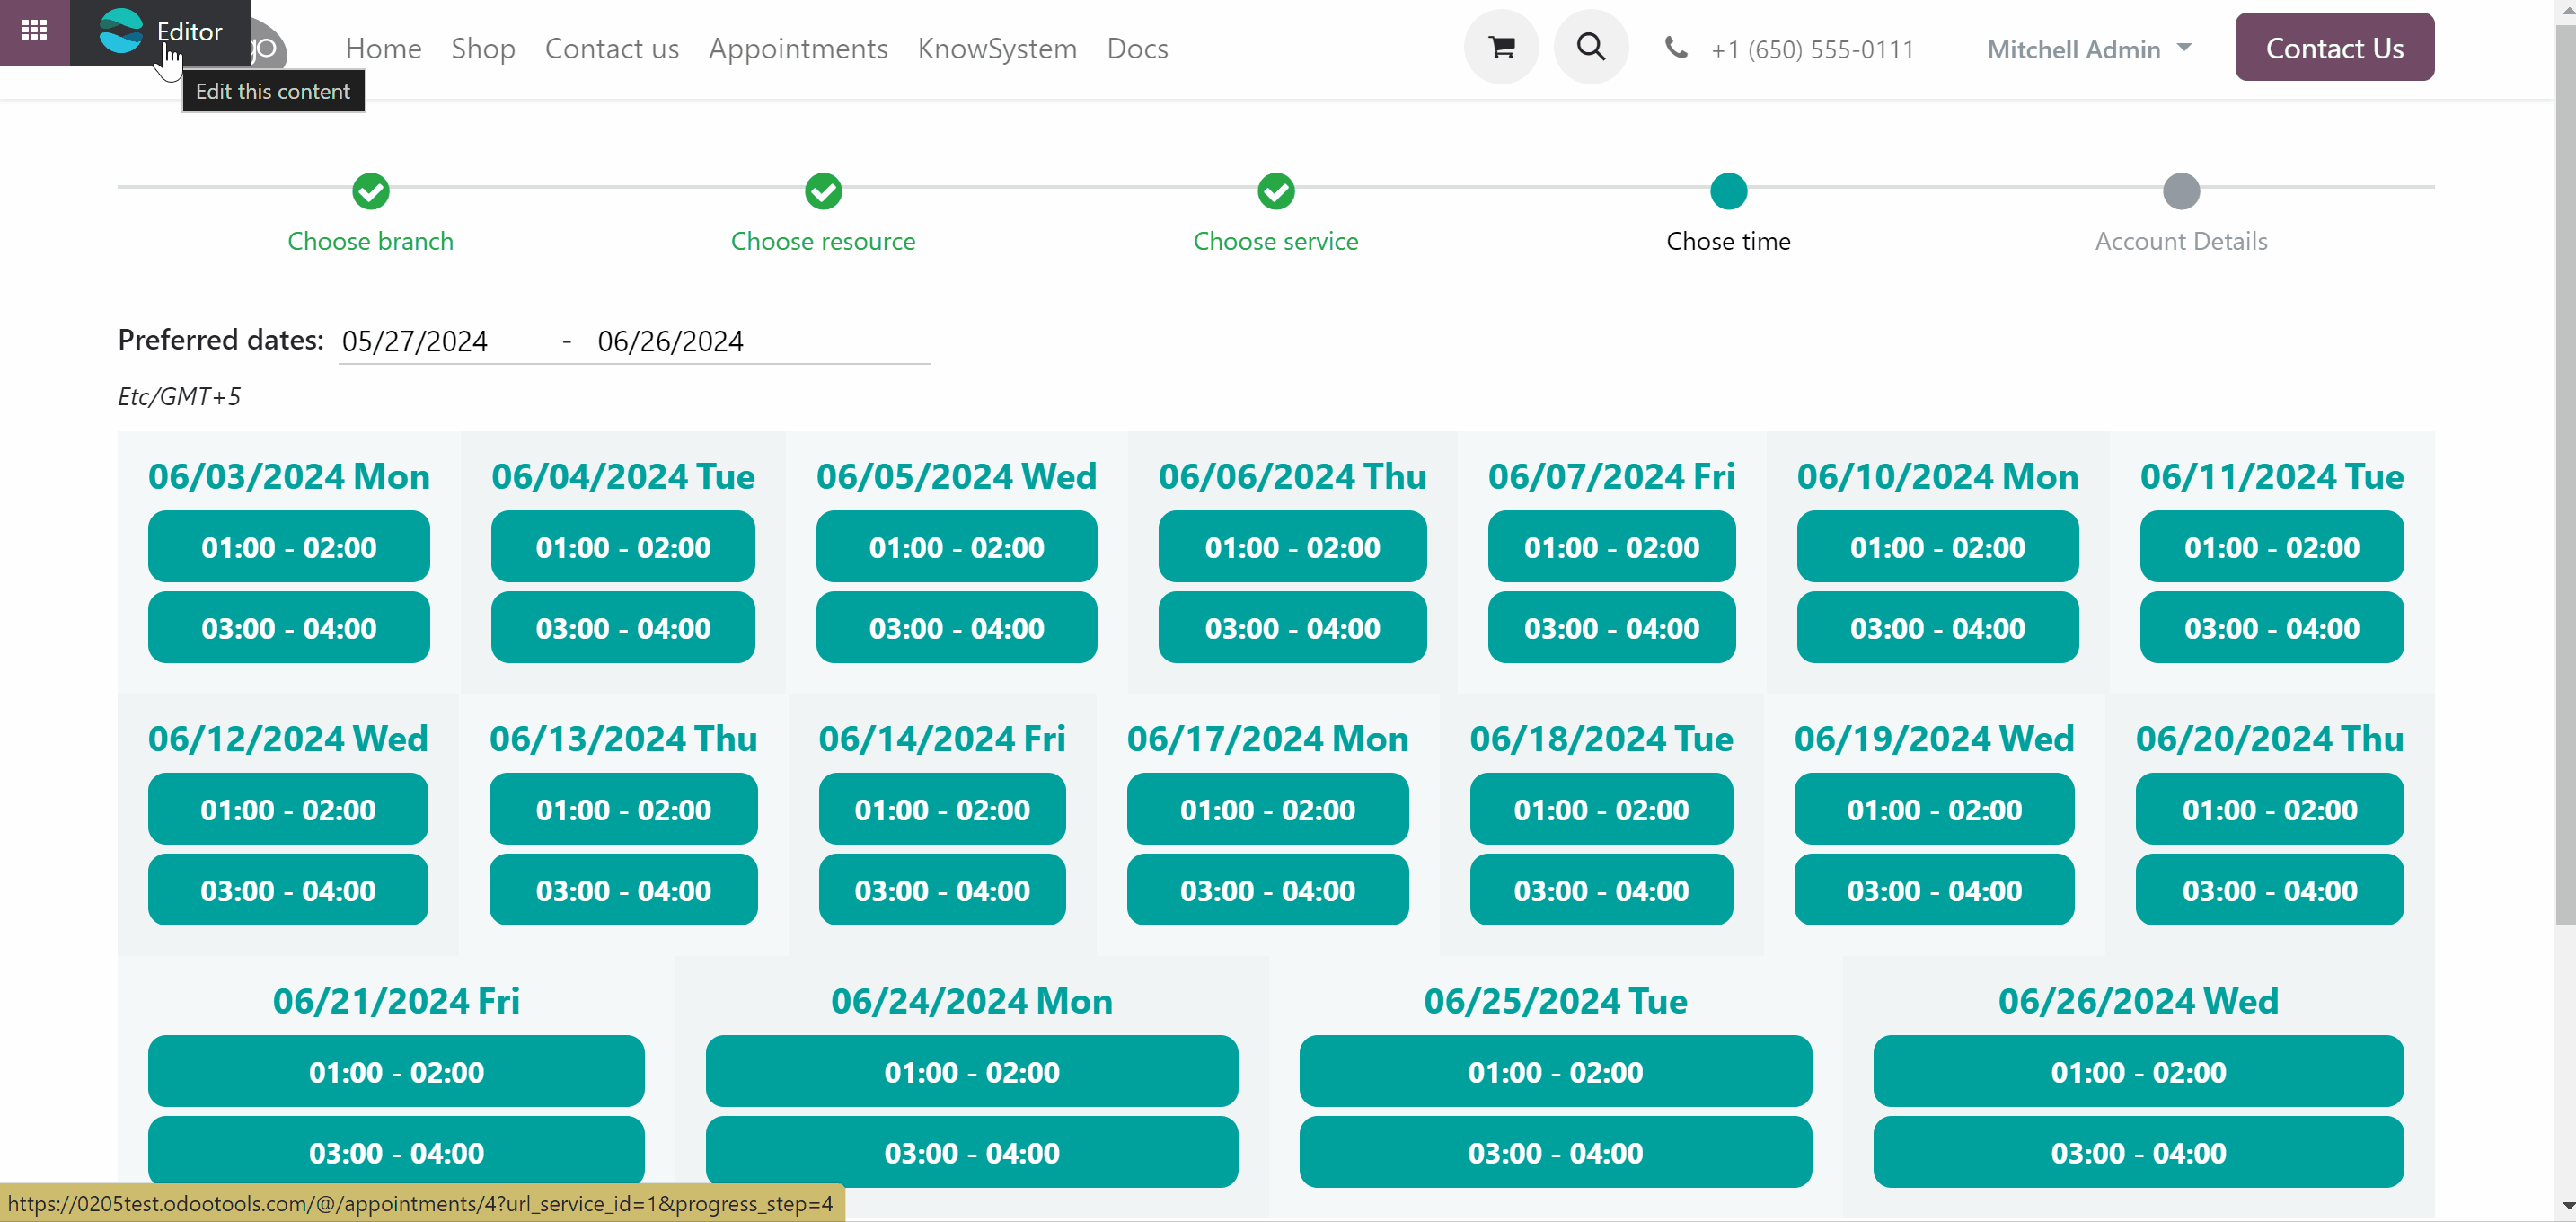Screen dimensions: 2576x1222
Task: Click the Choose branch checkmark step
Action: 370,191
